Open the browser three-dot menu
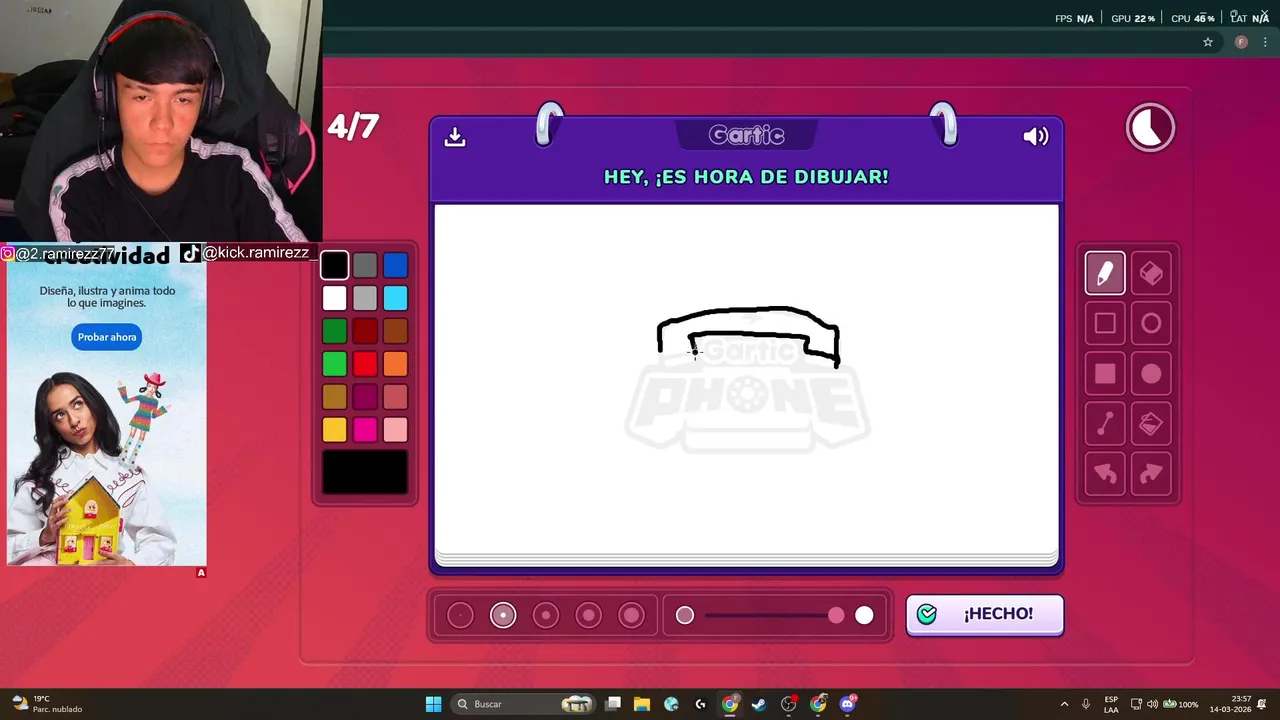 [x=1265, y=42]
